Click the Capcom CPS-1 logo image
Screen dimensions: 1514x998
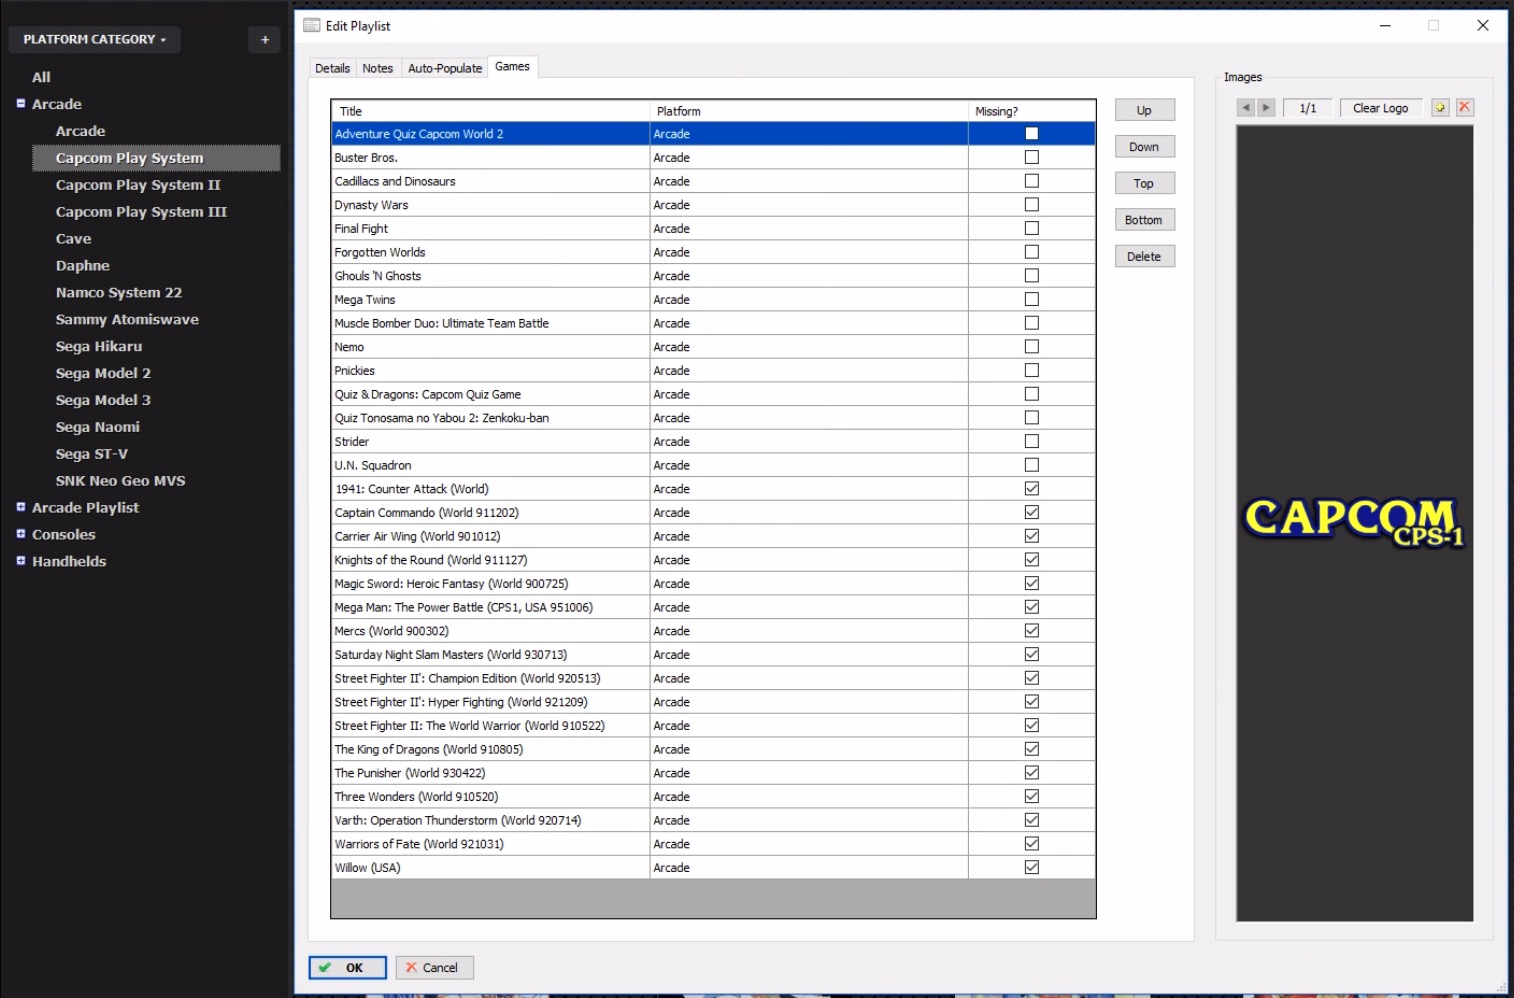click(1354, 522)
